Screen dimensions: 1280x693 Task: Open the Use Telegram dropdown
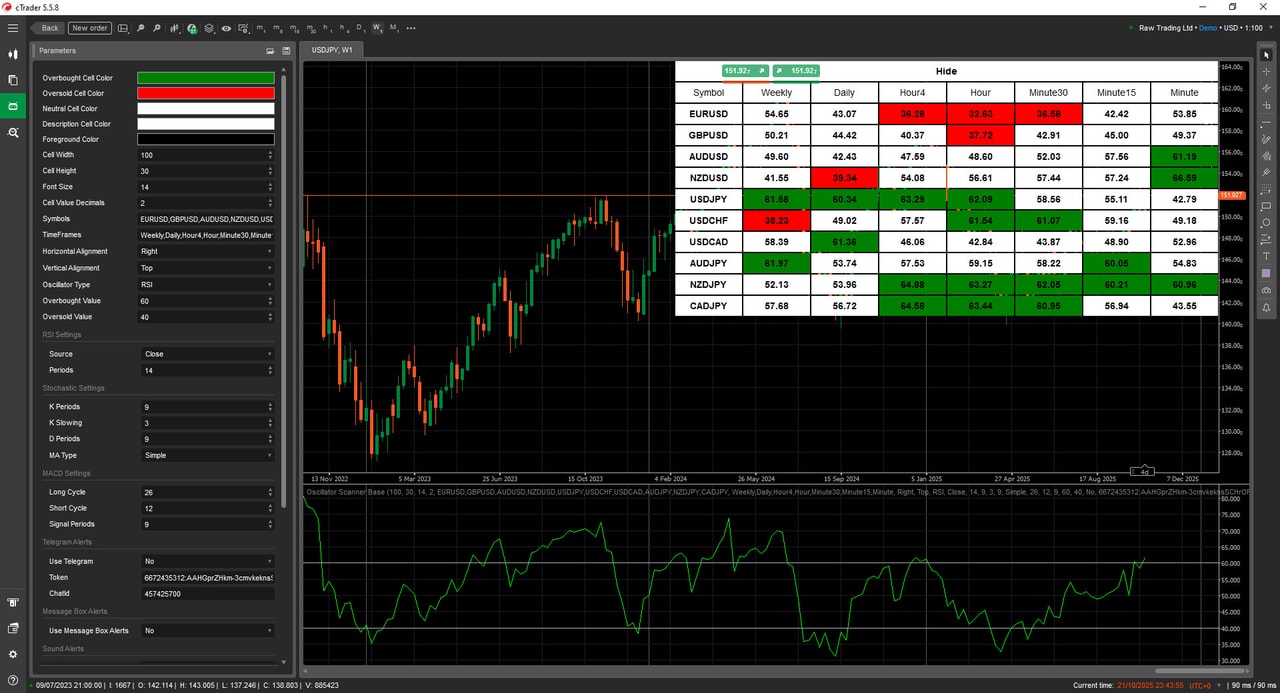click(x=207, y=561)
